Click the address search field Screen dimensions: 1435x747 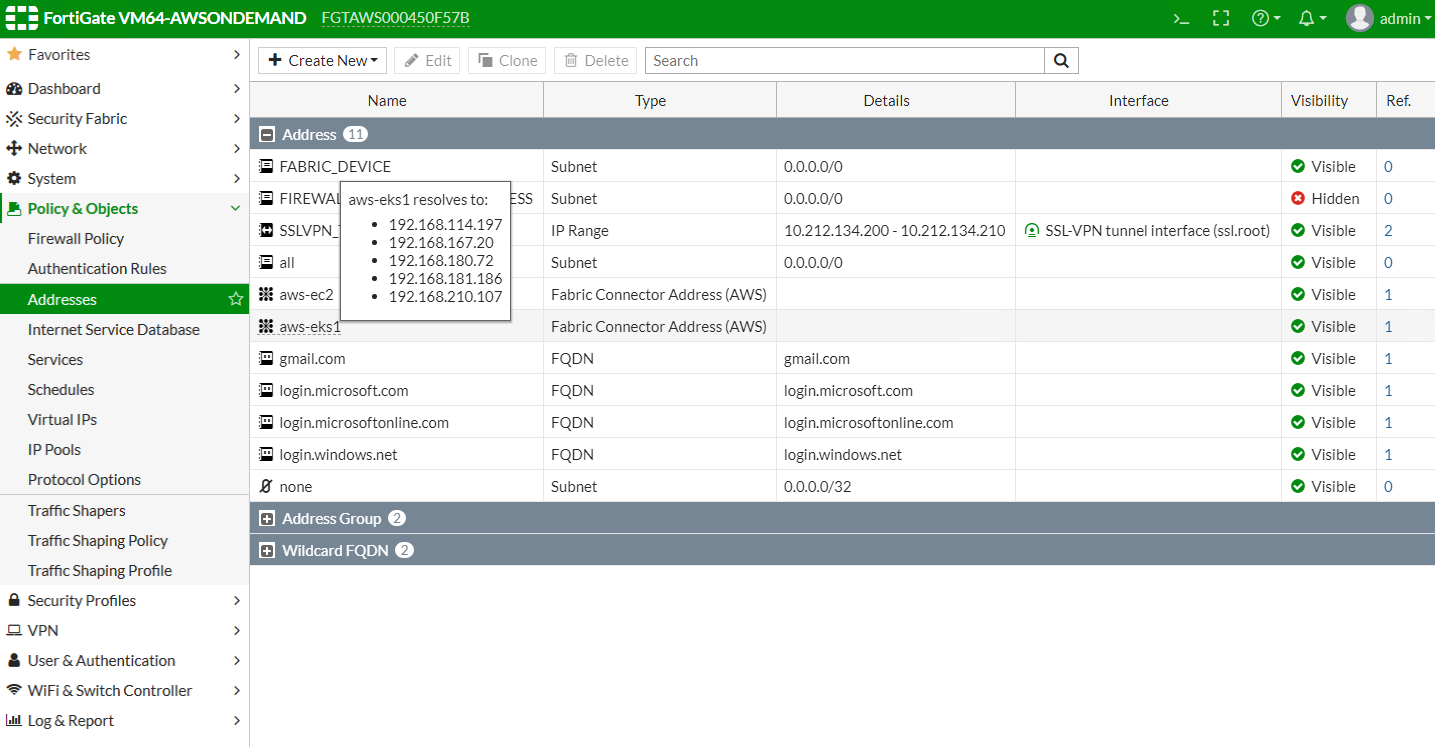(845, 61)
